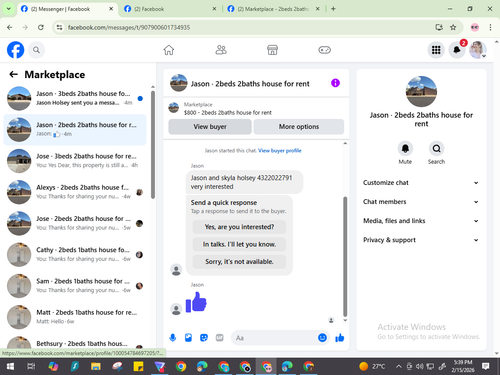Bookmark this page with the star
Image resolution: width=500 pixels, height=375 pixels.
[453, 27]
